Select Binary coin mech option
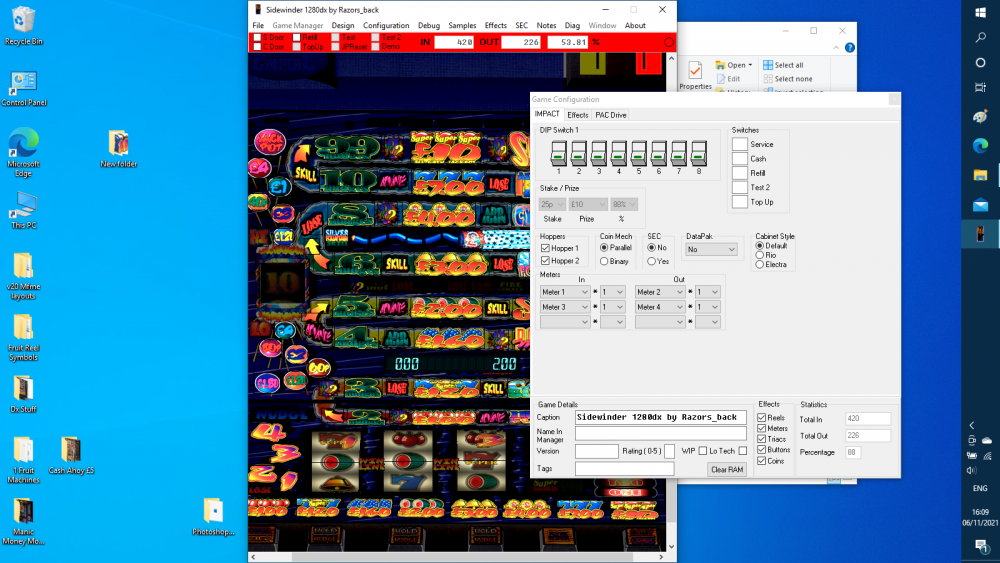This screenshot has height=563, width=1000. click(605, 261)
